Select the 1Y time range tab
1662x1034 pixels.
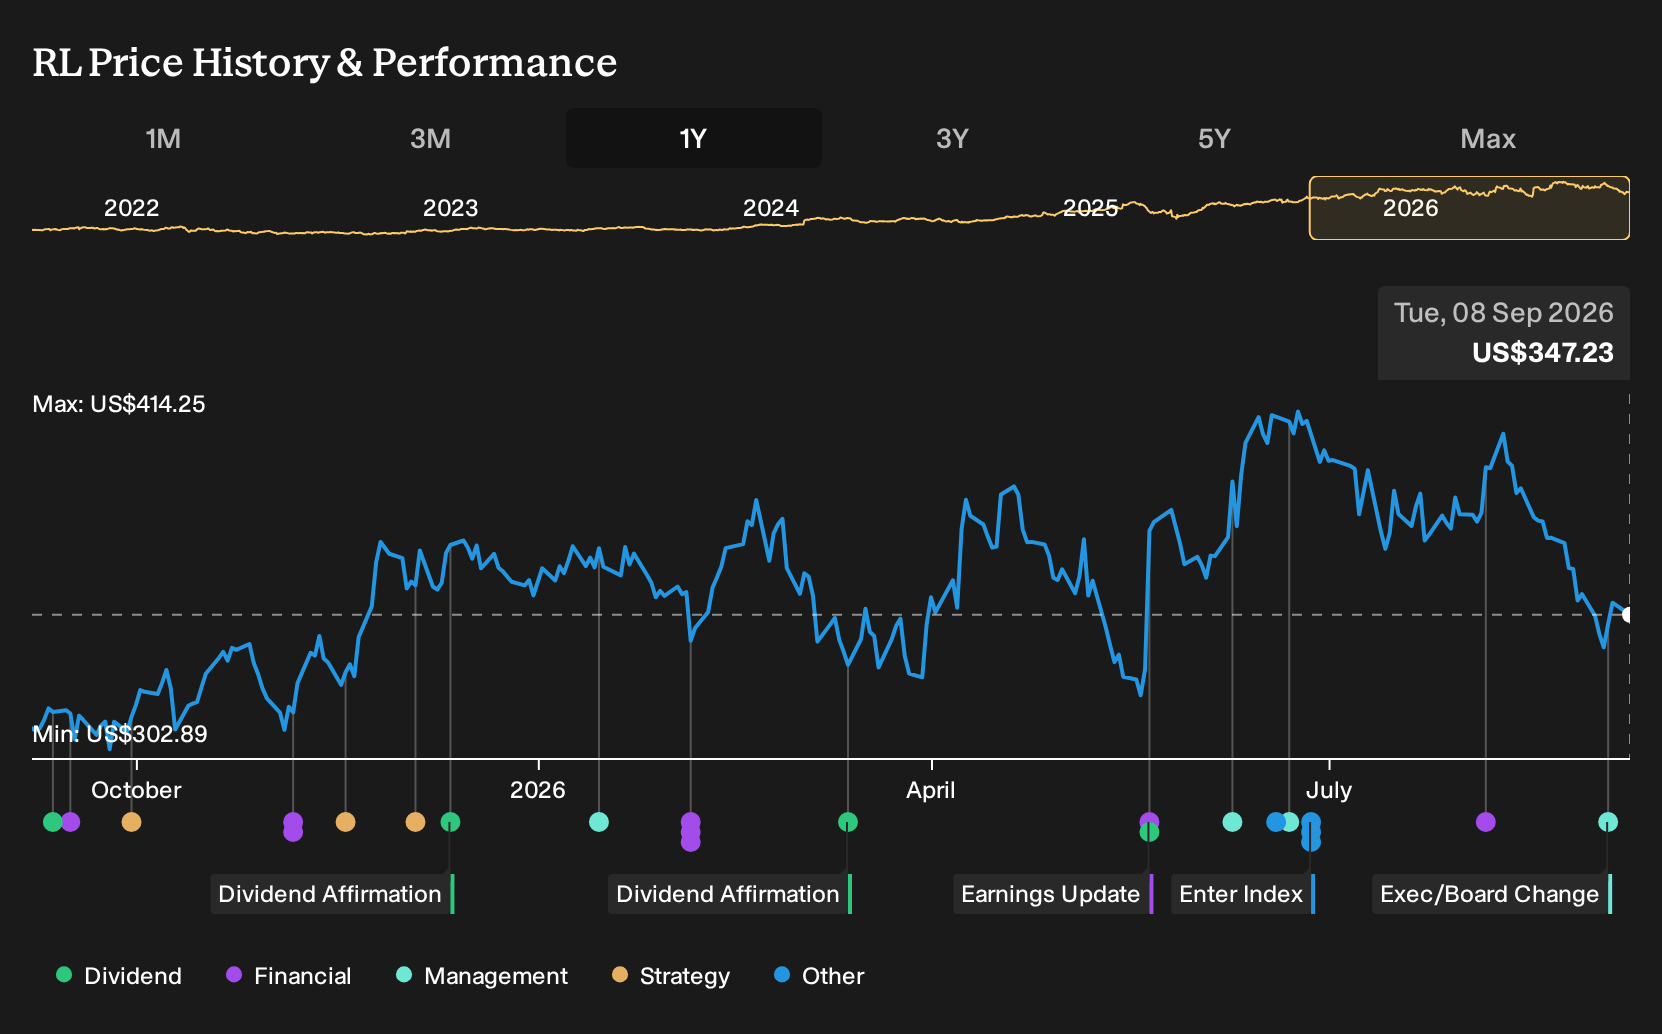(x=694, y=138)
